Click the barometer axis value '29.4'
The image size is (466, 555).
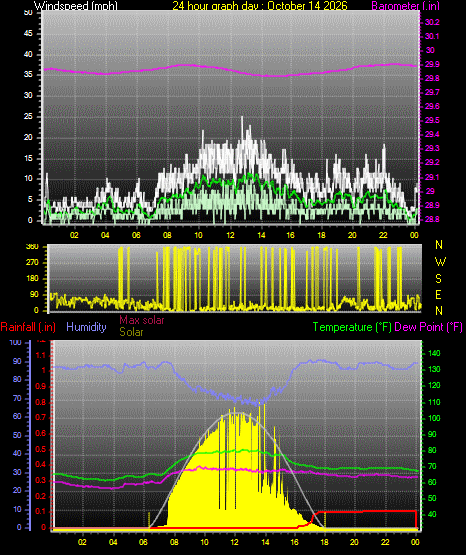pyautogui.click(x=432, y=135)
